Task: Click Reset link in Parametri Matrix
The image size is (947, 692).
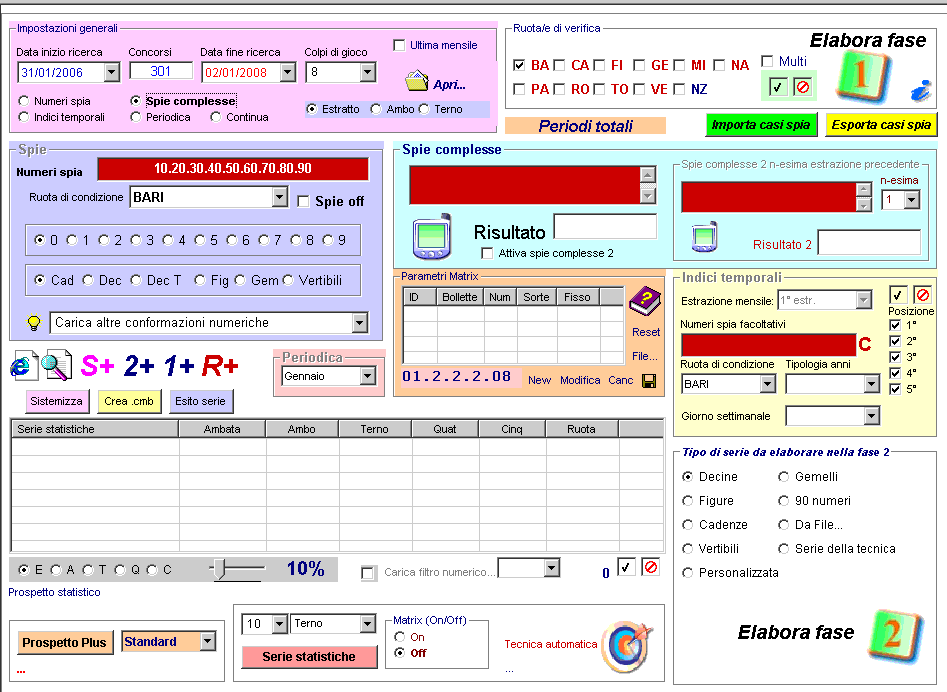Action: tap(646, 332)
